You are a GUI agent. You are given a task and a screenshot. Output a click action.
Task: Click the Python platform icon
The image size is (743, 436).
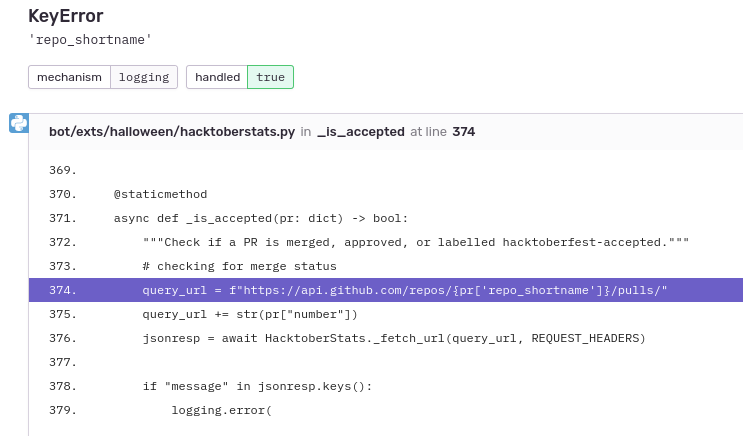point(19,123)
